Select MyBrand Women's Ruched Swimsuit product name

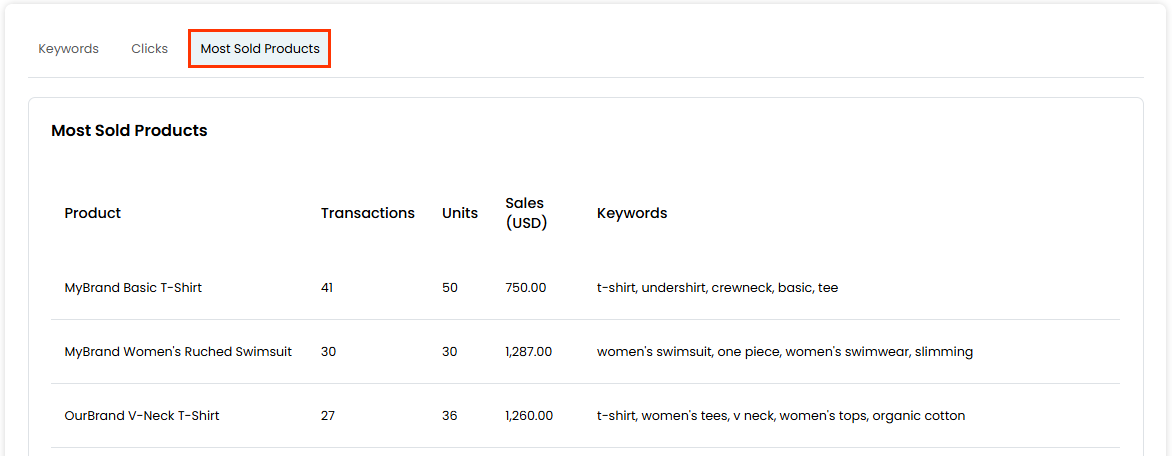pyautogui.click(x=178, y=352)
